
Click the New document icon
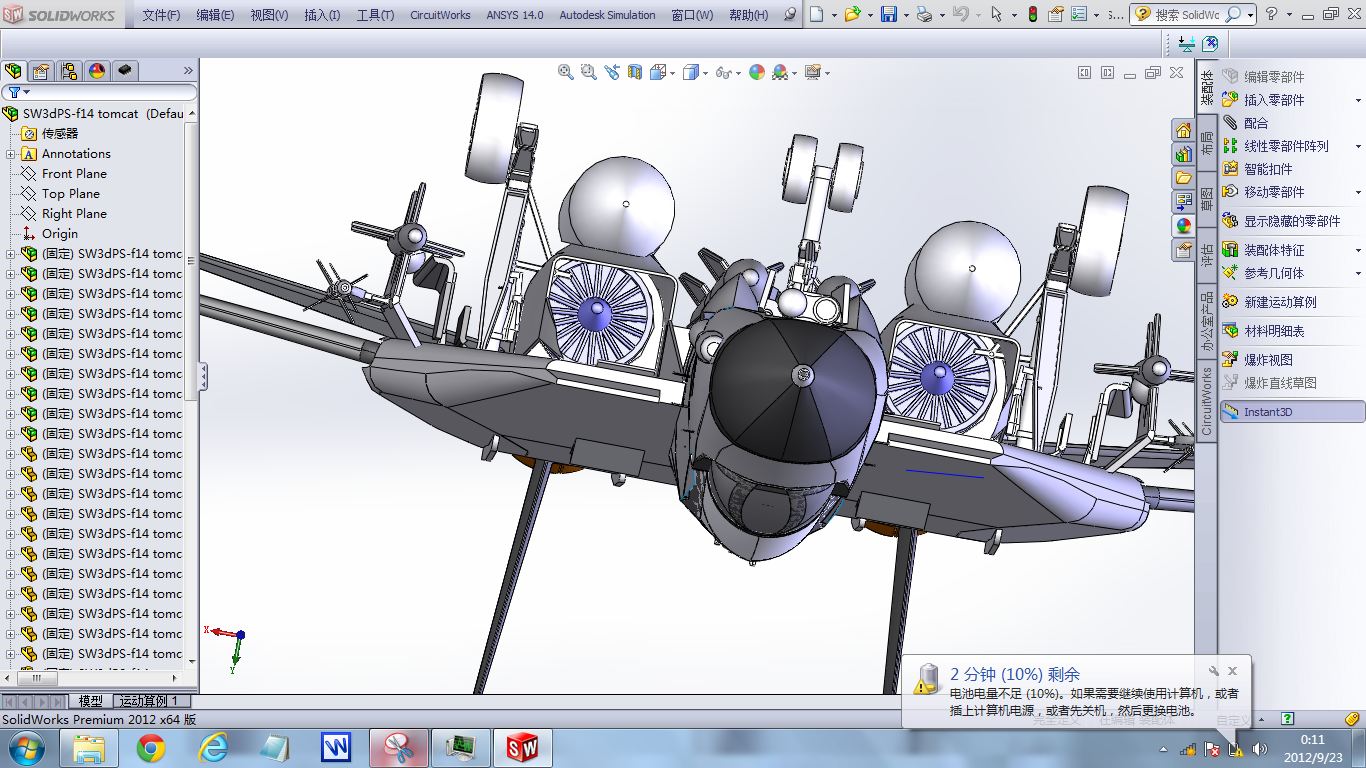817,15
